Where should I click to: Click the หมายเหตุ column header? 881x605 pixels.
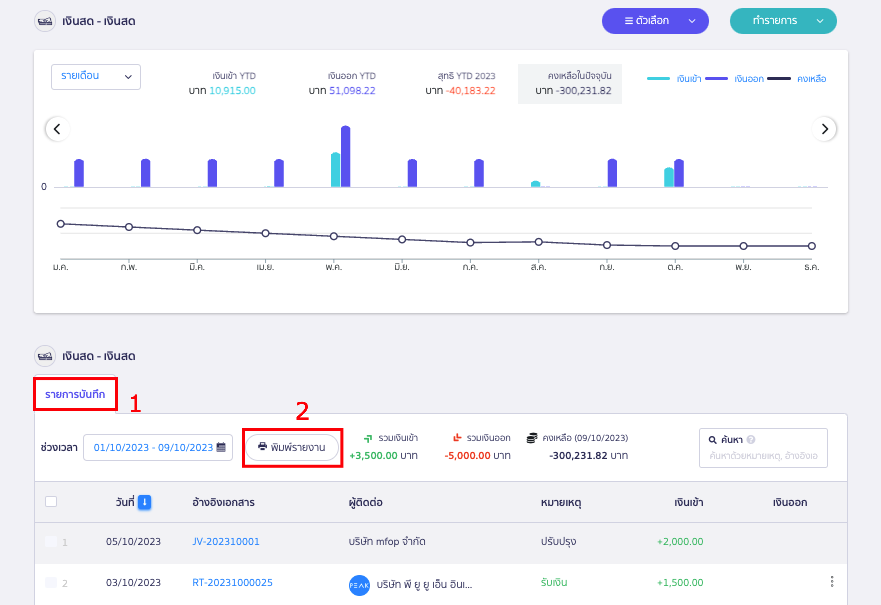click(561, 502)
